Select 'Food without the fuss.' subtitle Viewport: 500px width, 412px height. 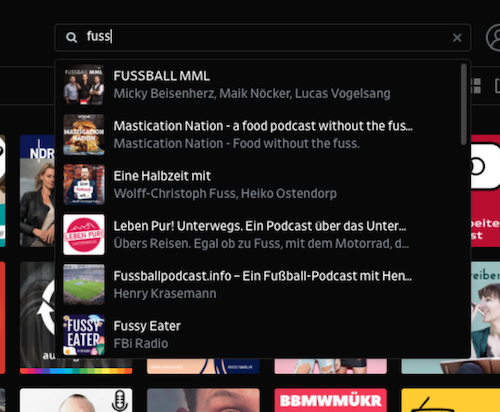pyautogui.click(x=296, y=144)
